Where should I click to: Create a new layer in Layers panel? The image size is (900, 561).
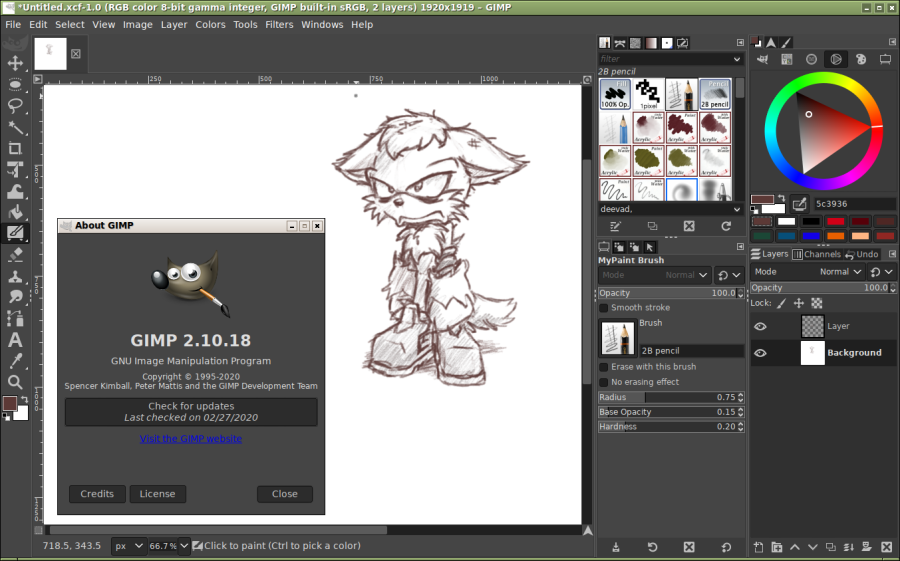[x=758, y=547]
